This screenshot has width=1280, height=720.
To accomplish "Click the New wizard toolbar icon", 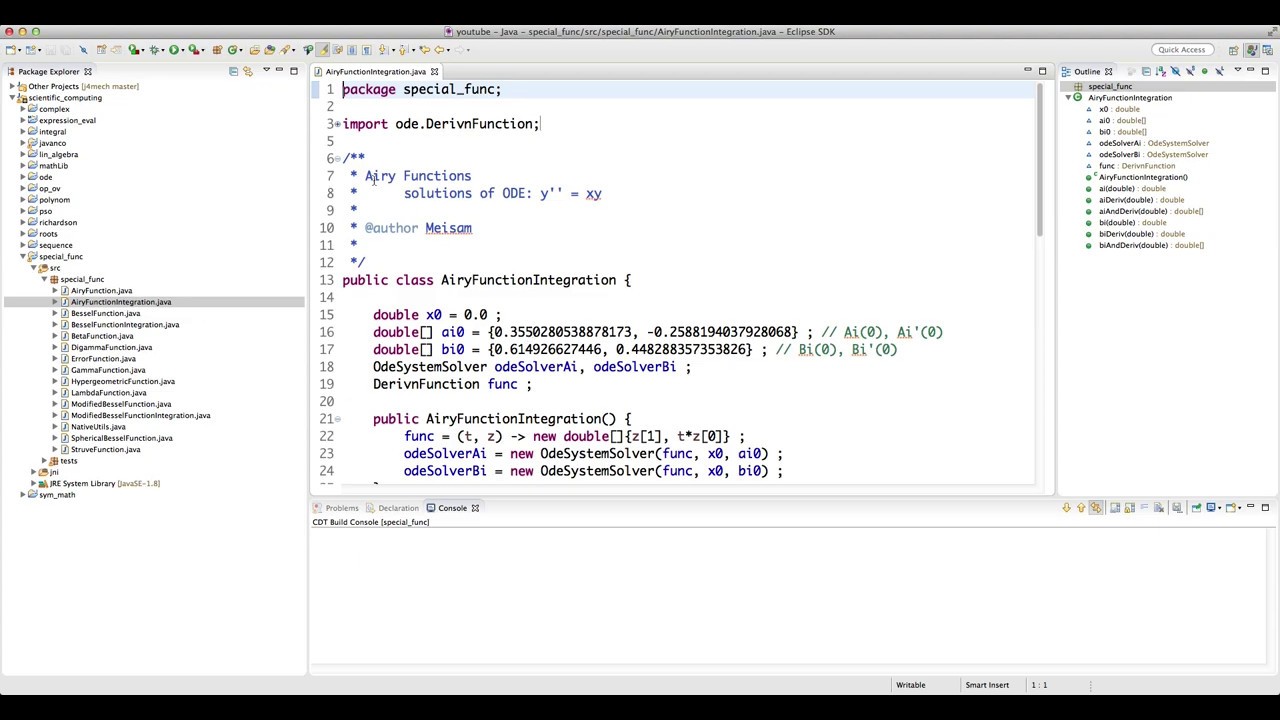I will (x=11, y=49).
